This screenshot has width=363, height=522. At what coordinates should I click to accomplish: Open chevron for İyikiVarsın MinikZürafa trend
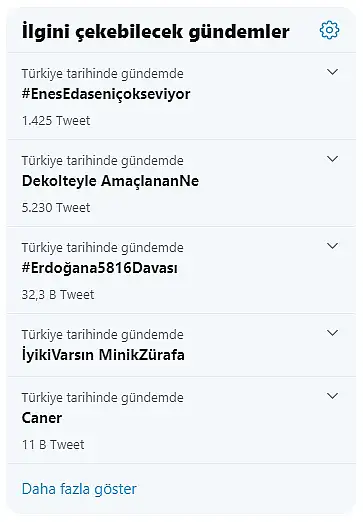pyautogui.click(x=332, y=333)
